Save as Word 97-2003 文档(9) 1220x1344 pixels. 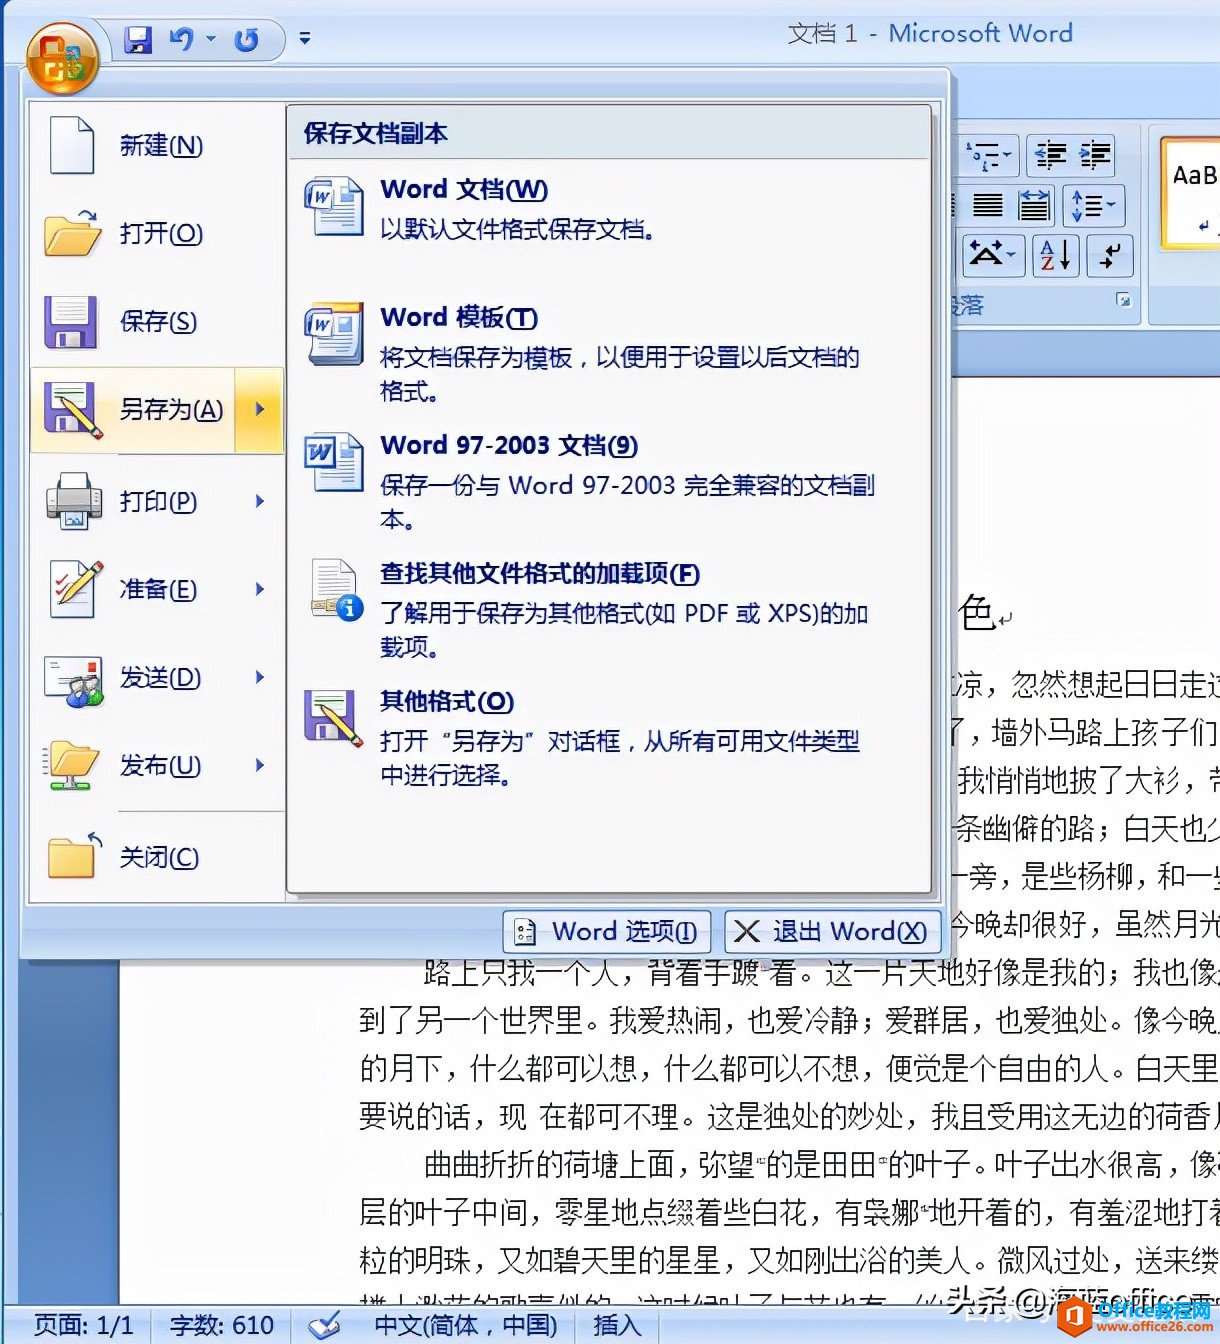tap(609, 482)
